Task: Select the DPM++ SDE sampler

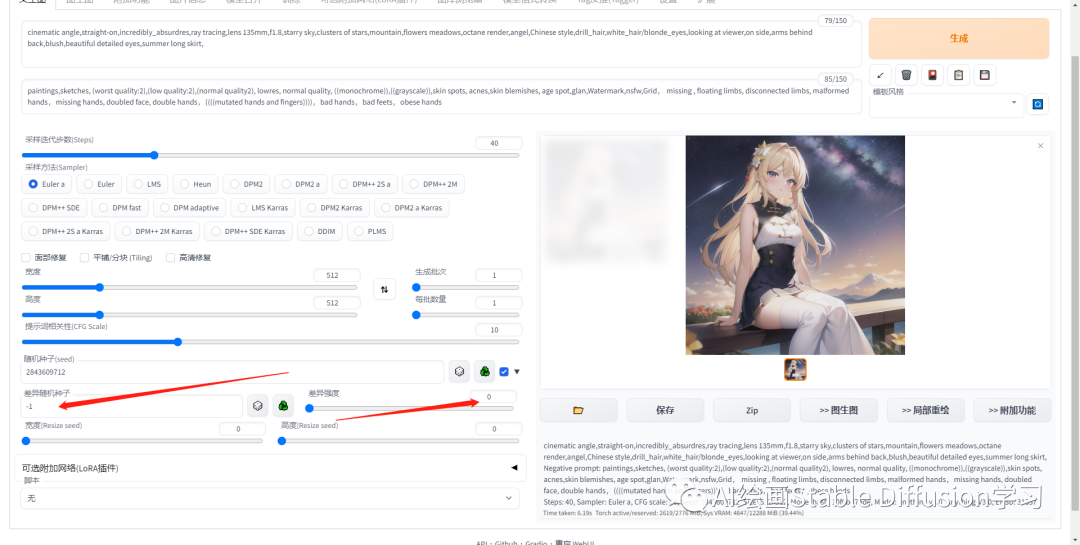Action: point(54,207)
